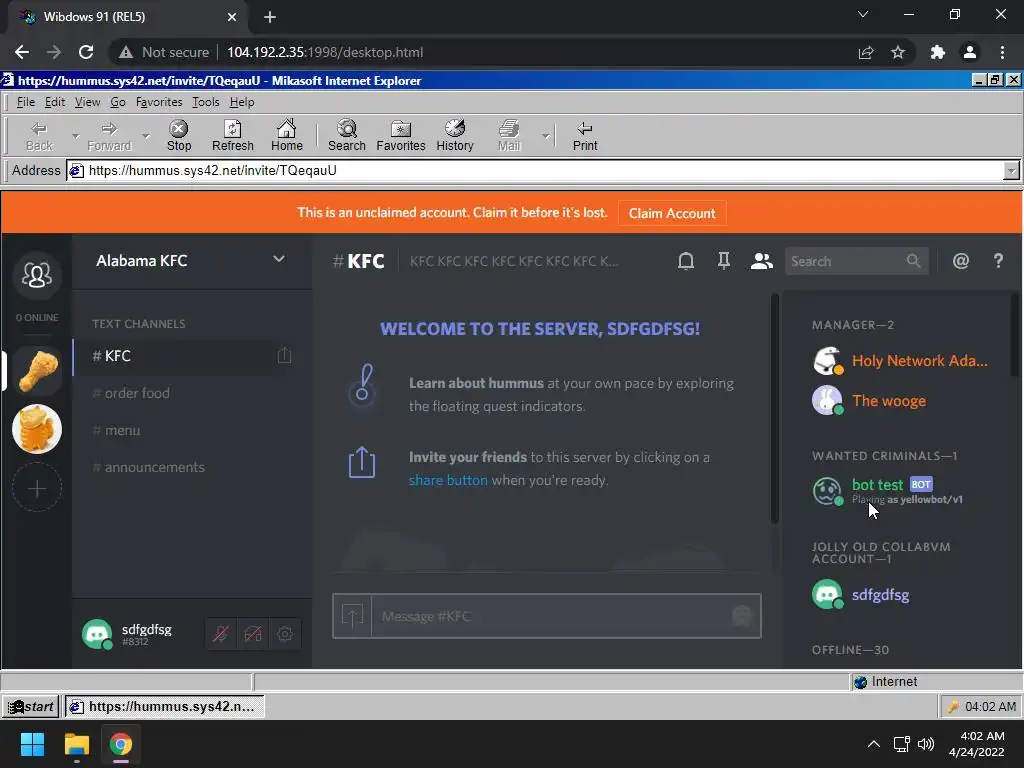The height and width of the screenshot is (768, 1024).
Task: Open notification bell settings
Action: coord(686,261)
